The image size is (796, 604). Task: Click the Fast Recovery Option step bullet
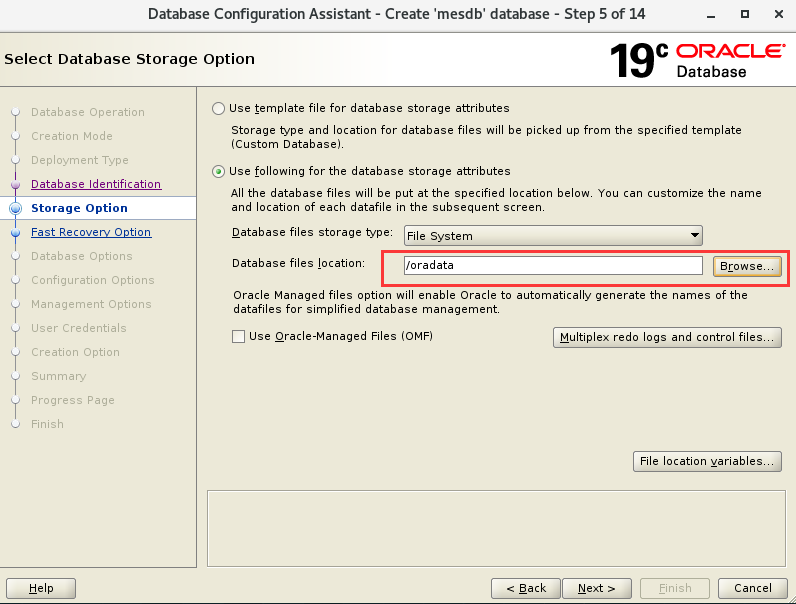click(x=15, y=232)
